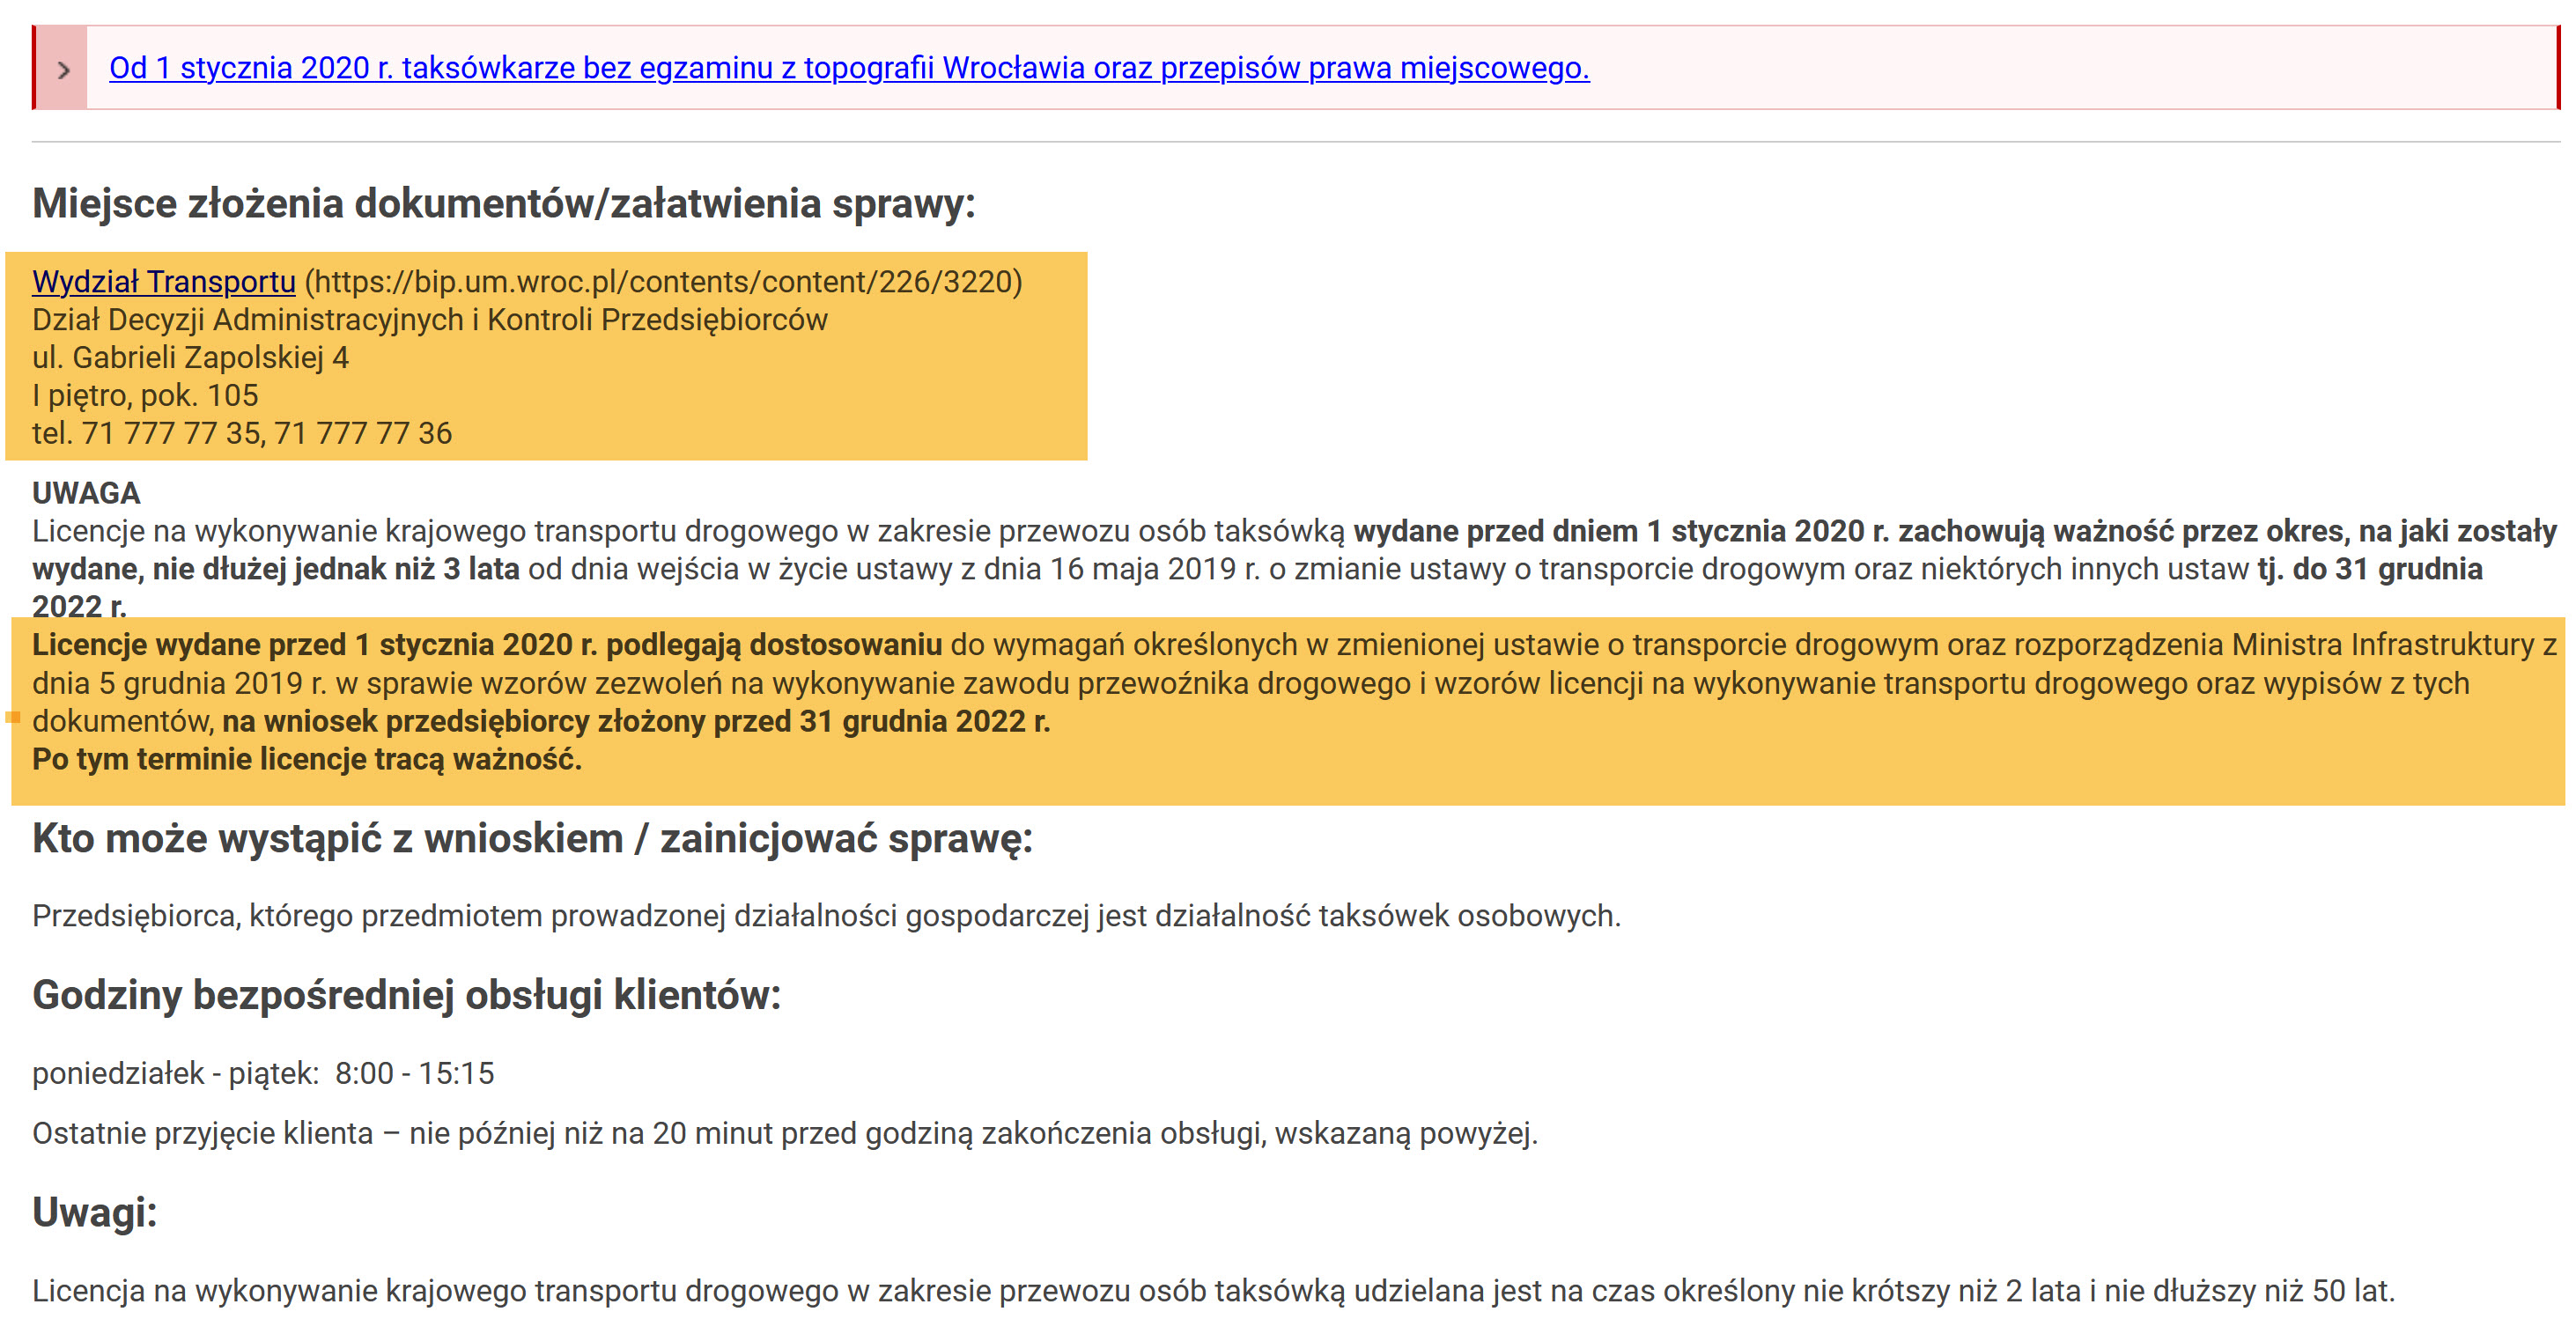Click the paragraph about licence validity up to 50 years
The width and height of the screenshot is (2576, 1319).
pyautogui.click(x=1212, y=1291)
